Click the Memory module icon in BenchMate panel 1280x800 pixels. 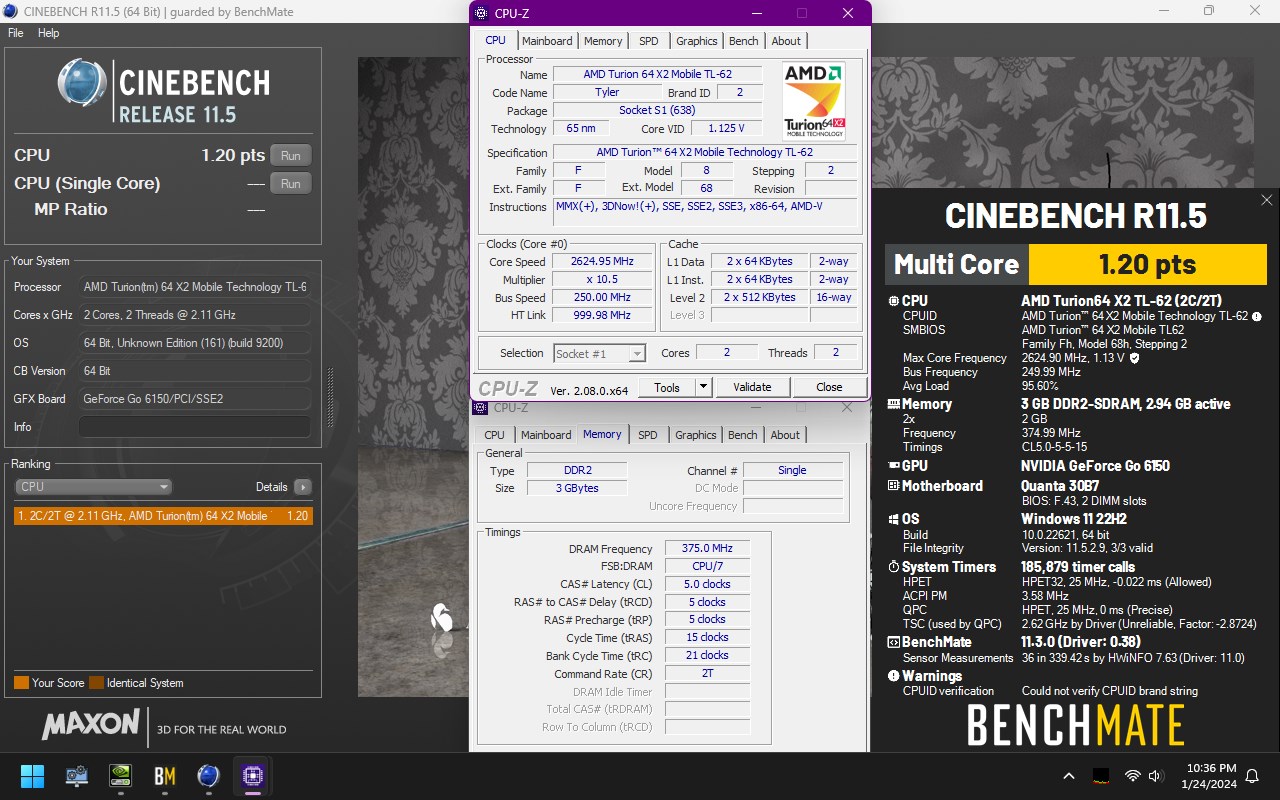click(894, 404)
